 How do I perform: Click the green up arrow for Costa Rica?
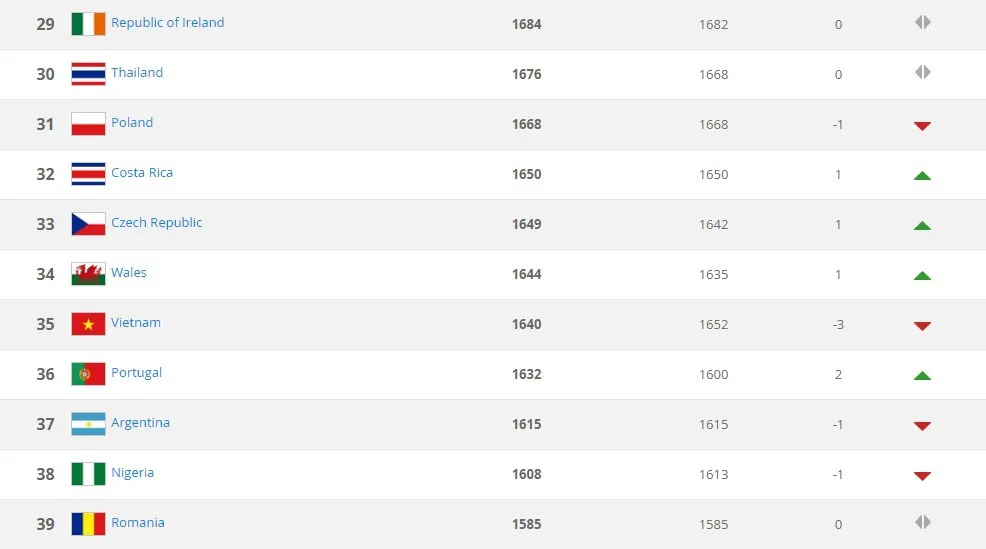point(922,175)
